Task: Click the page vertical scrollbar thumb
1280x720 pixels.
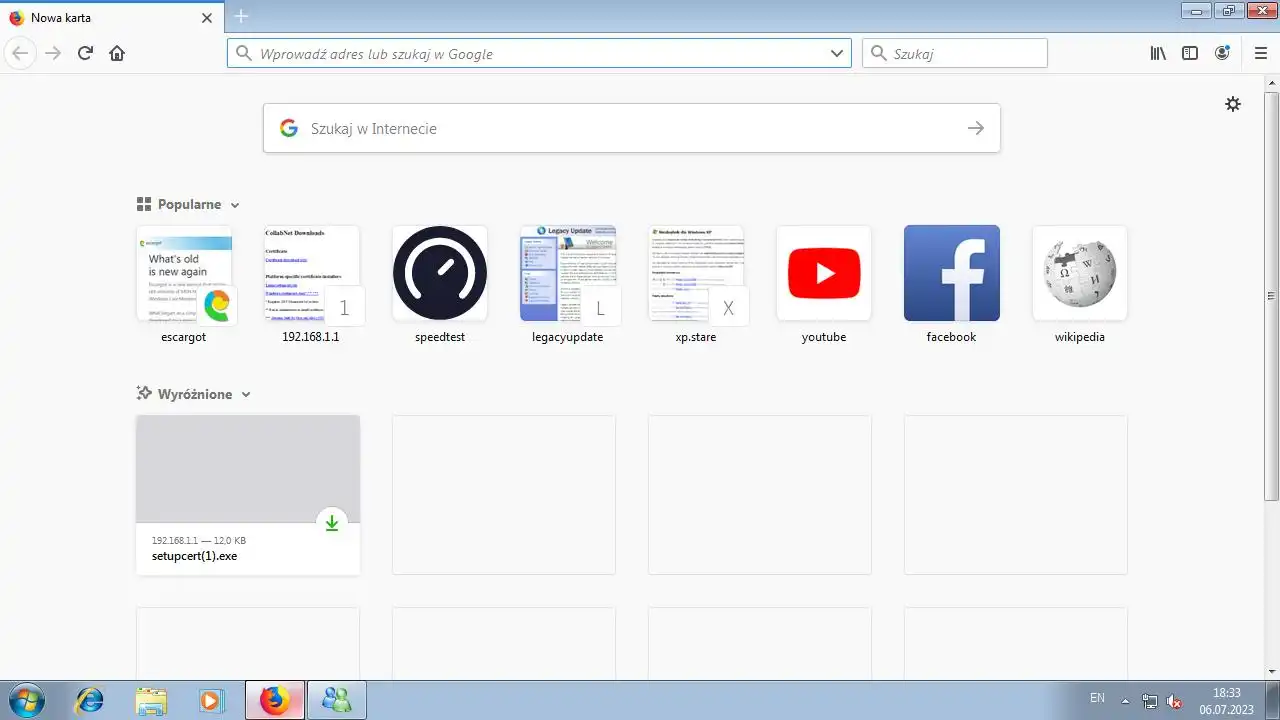Action: (x=1271, y=296)
